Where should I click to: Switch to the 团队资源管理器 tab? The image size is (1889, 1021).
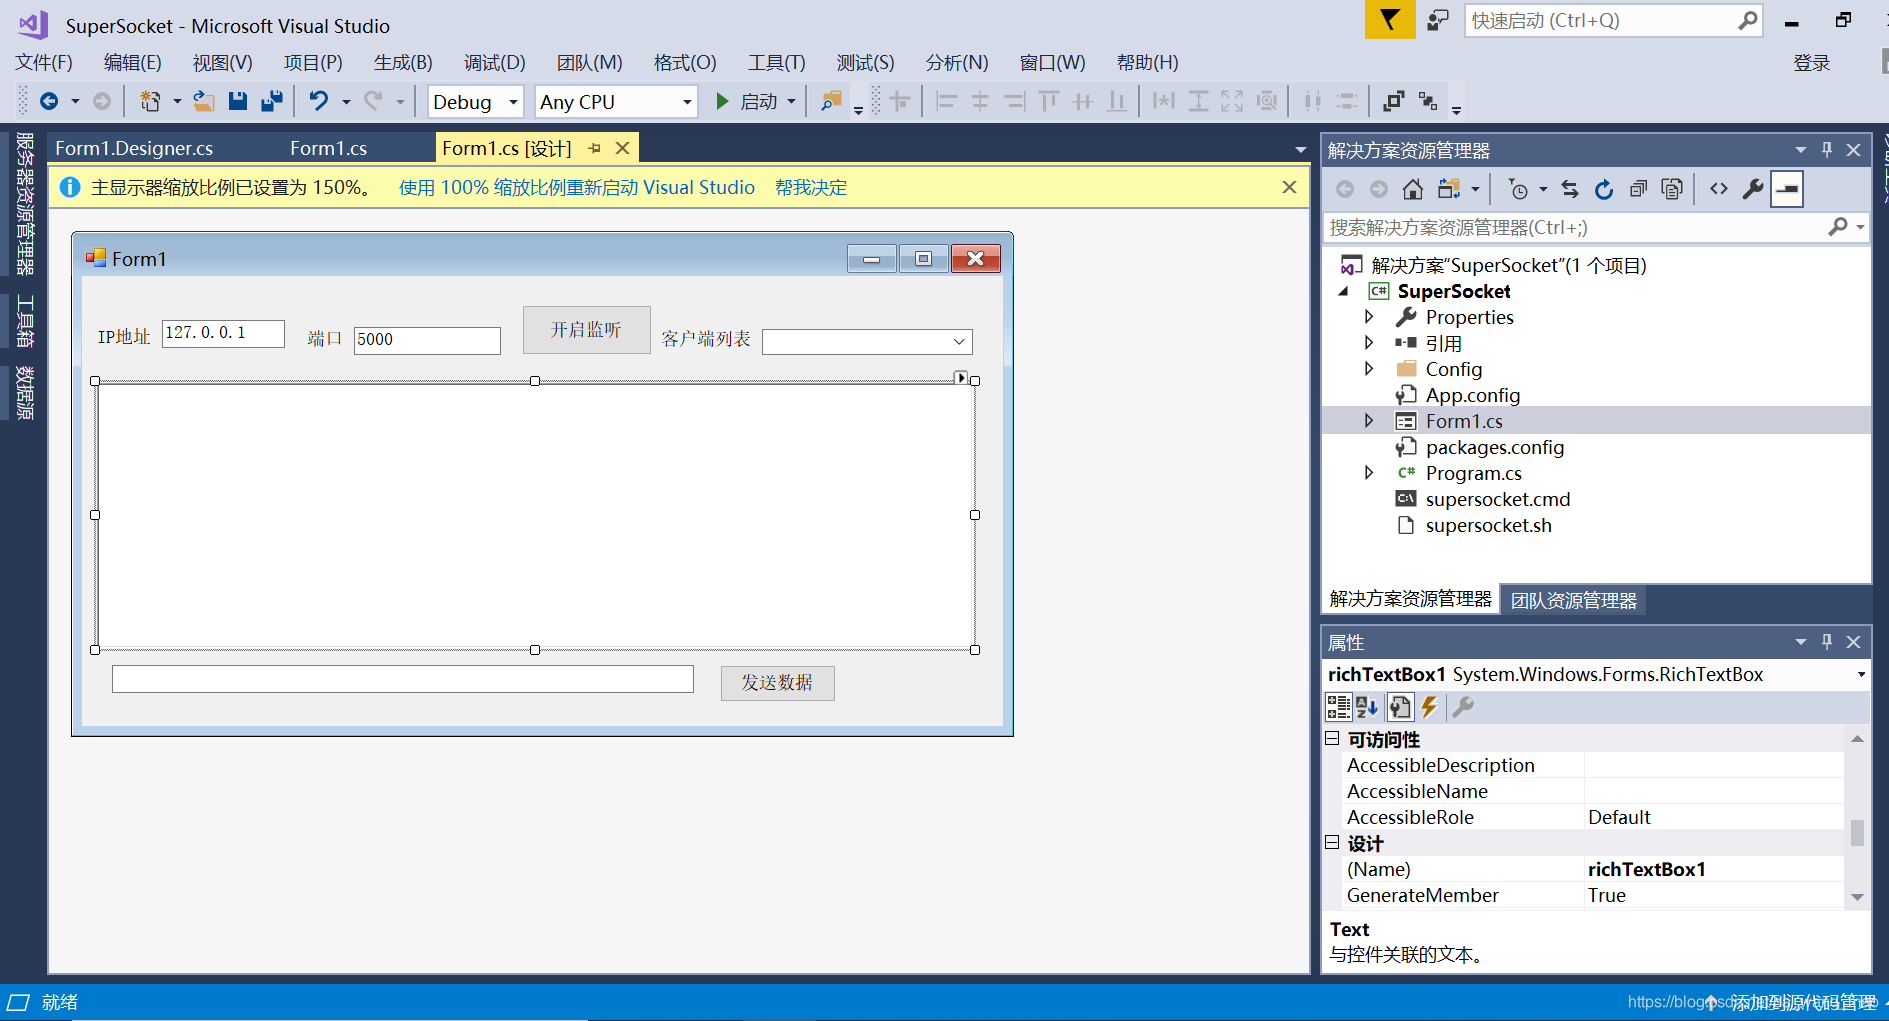click(1573, 600)
